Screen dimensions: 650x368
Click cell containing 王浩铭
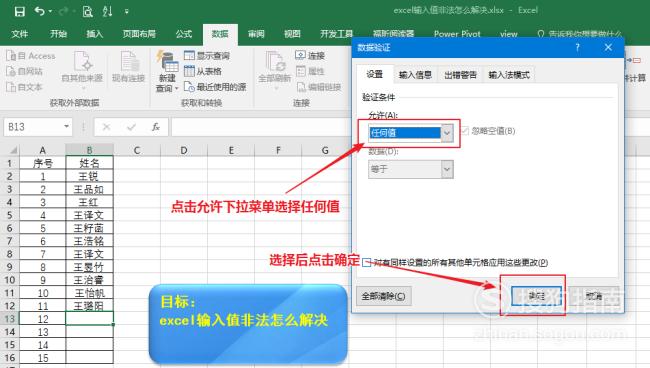point(90,241)
